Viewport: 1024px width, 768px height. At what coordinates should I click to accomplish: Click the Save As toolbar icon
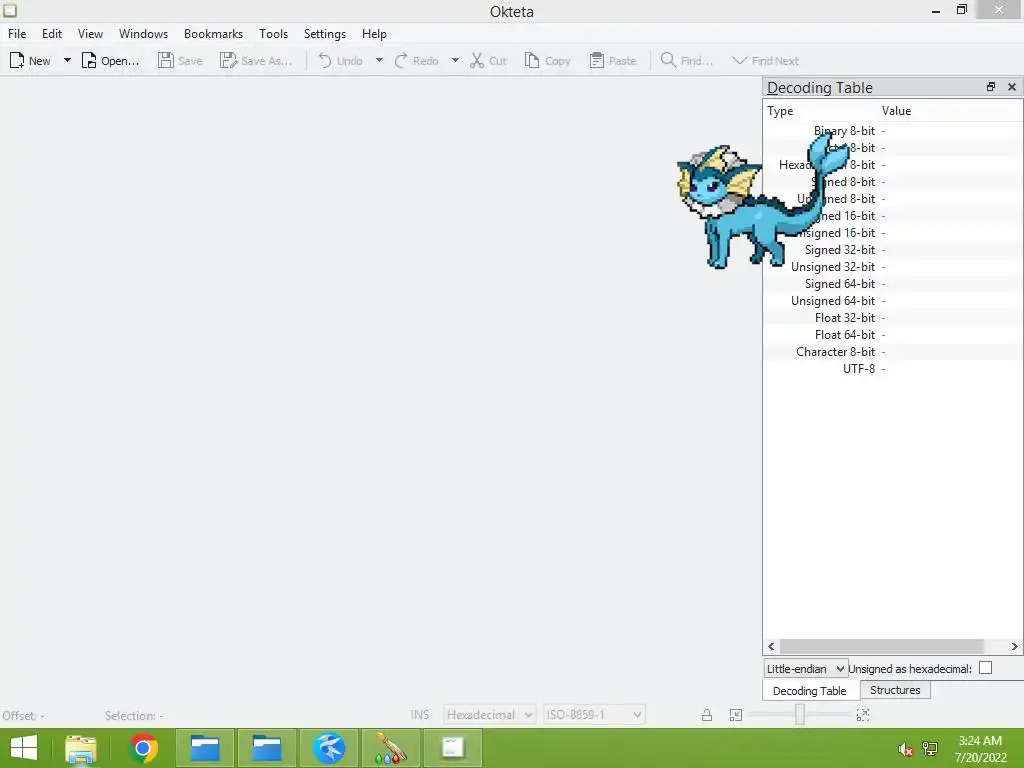(228, 61)
